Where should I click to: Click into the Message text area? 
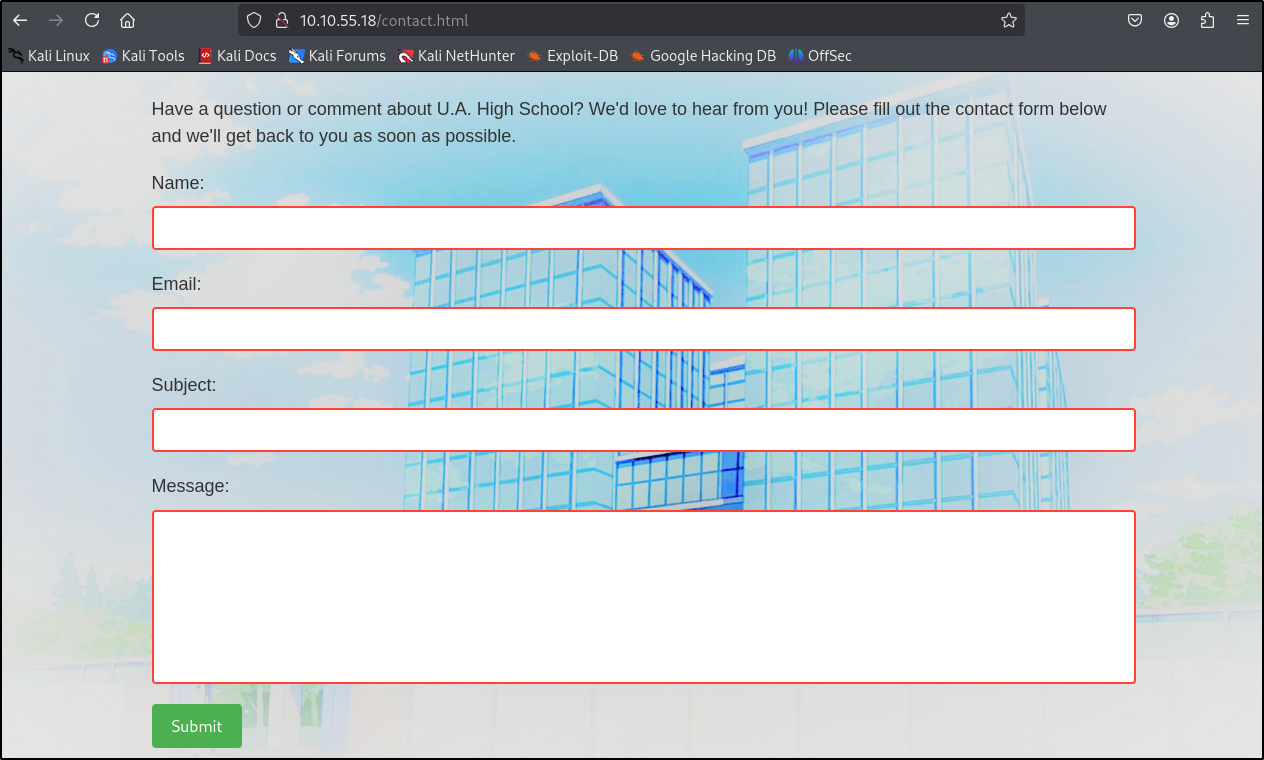(643, 597)
